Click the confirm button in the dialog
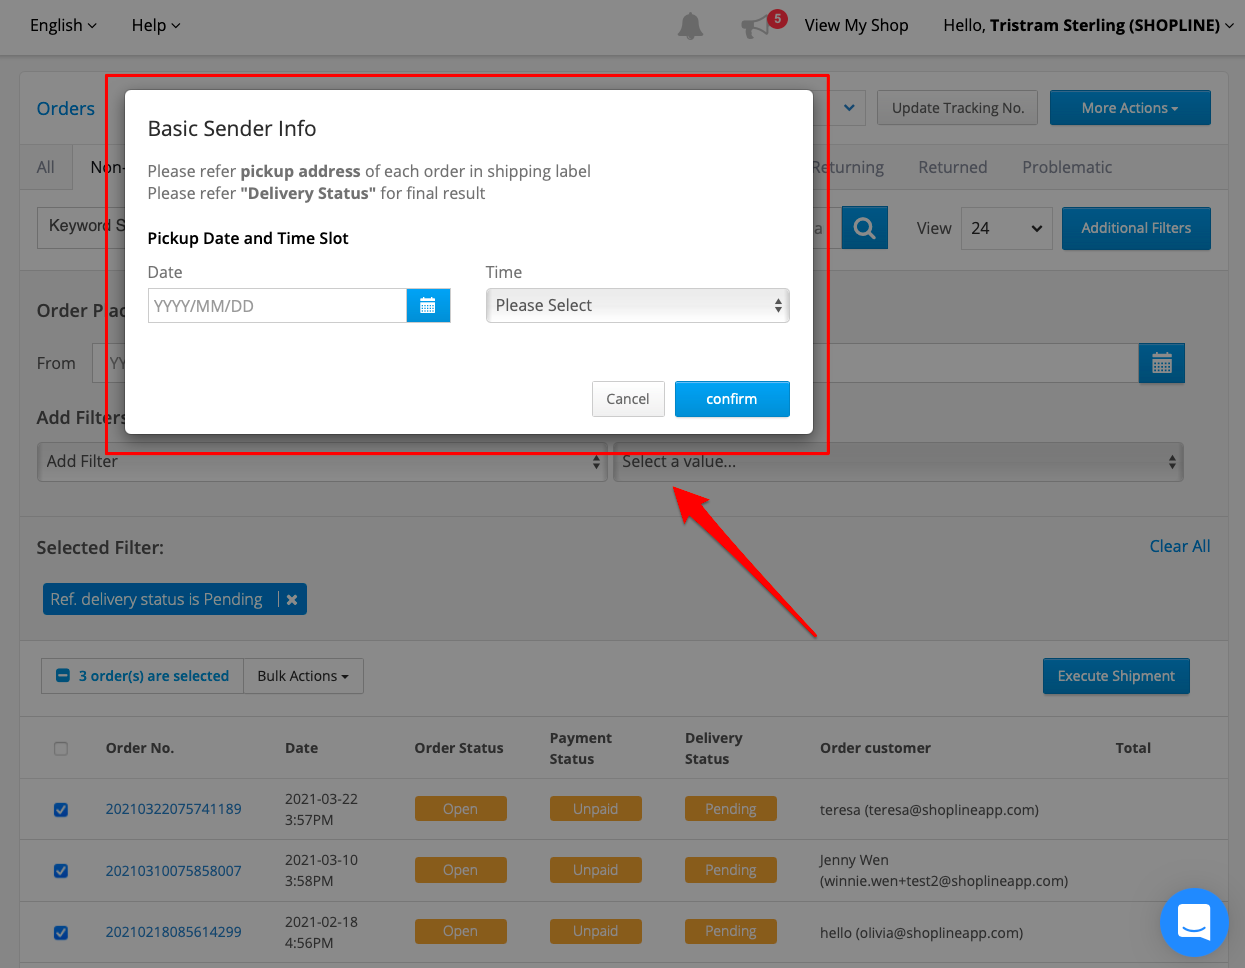 point(732,399)
